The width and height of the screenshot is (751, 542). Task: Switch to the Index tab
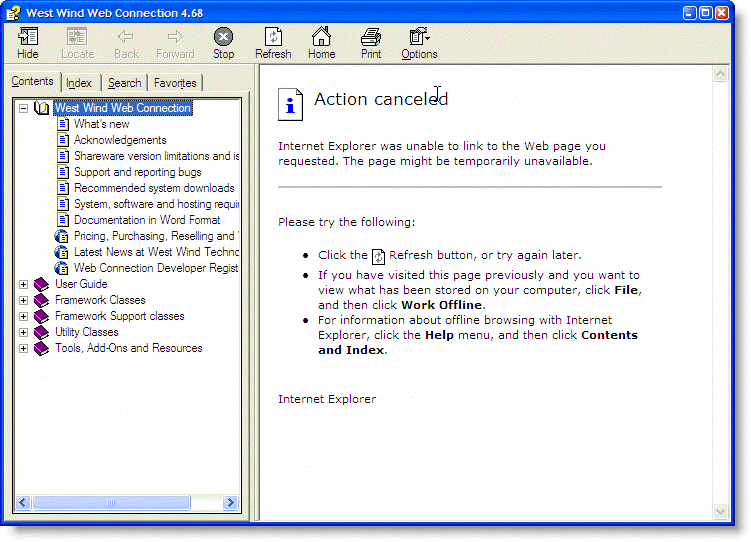(x=79, y=83)
